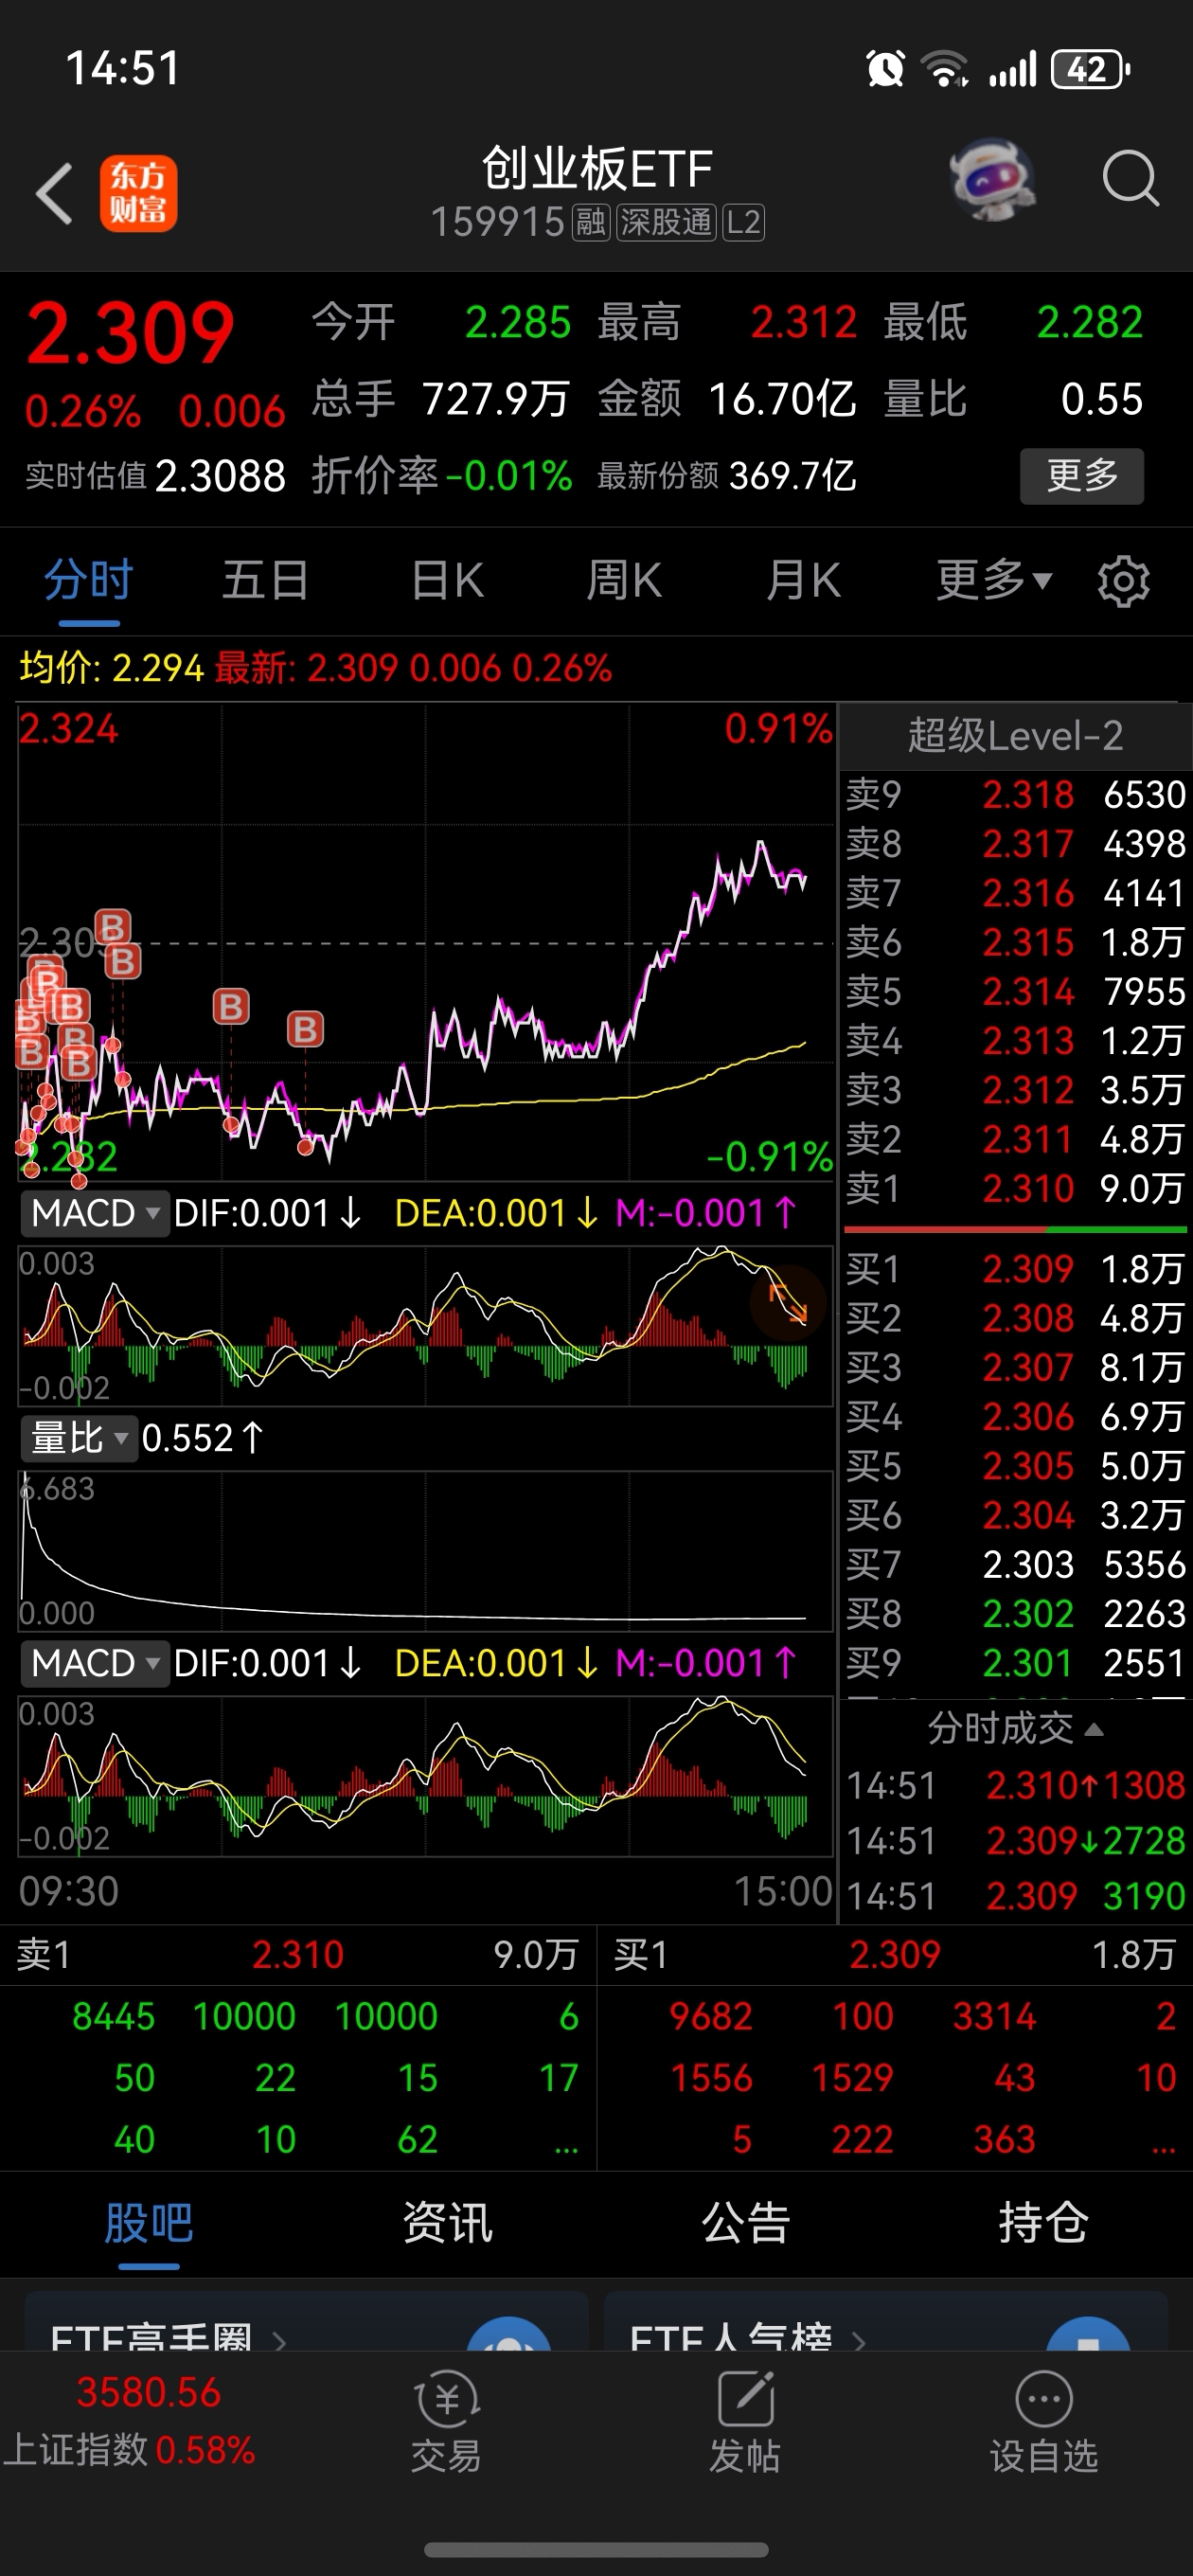The width and height of the screenshot is (1193, 2576).
Task: Tap the alarm icon in status bar
Action: 885,69
